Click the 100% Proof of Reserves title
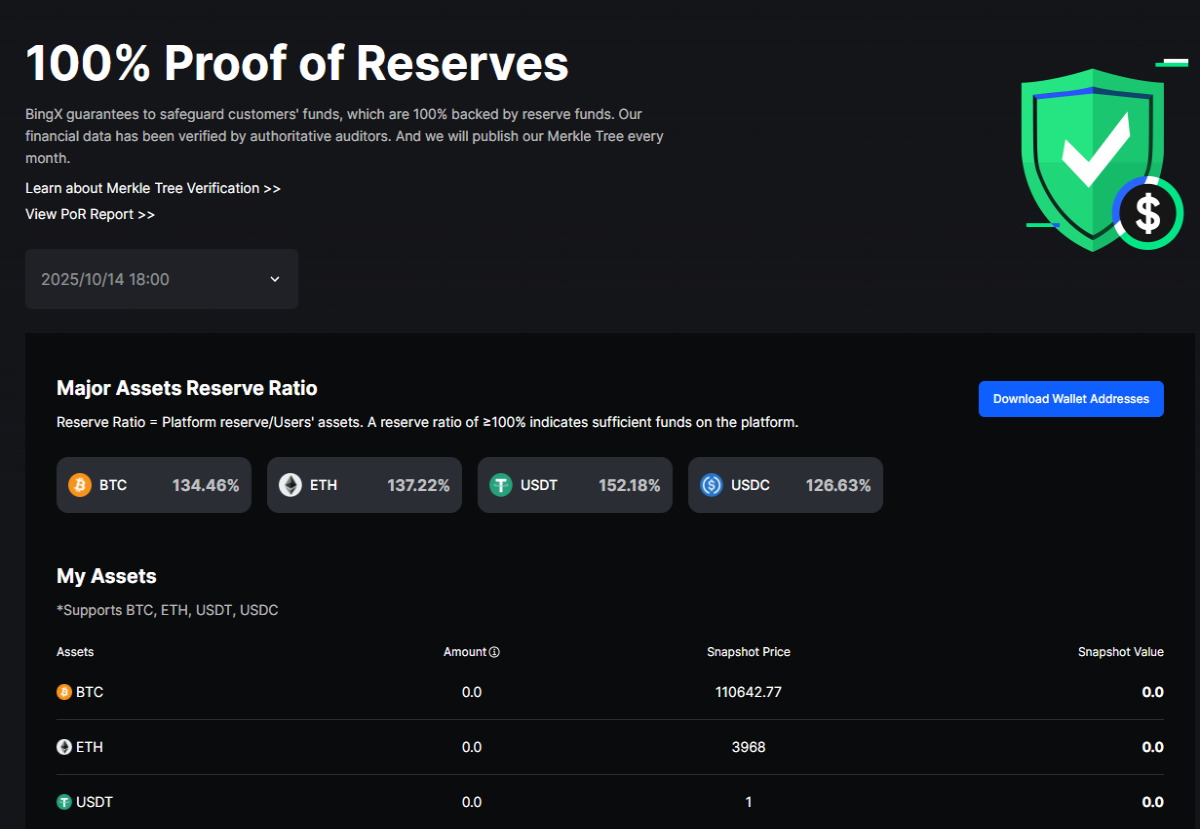 297,63
